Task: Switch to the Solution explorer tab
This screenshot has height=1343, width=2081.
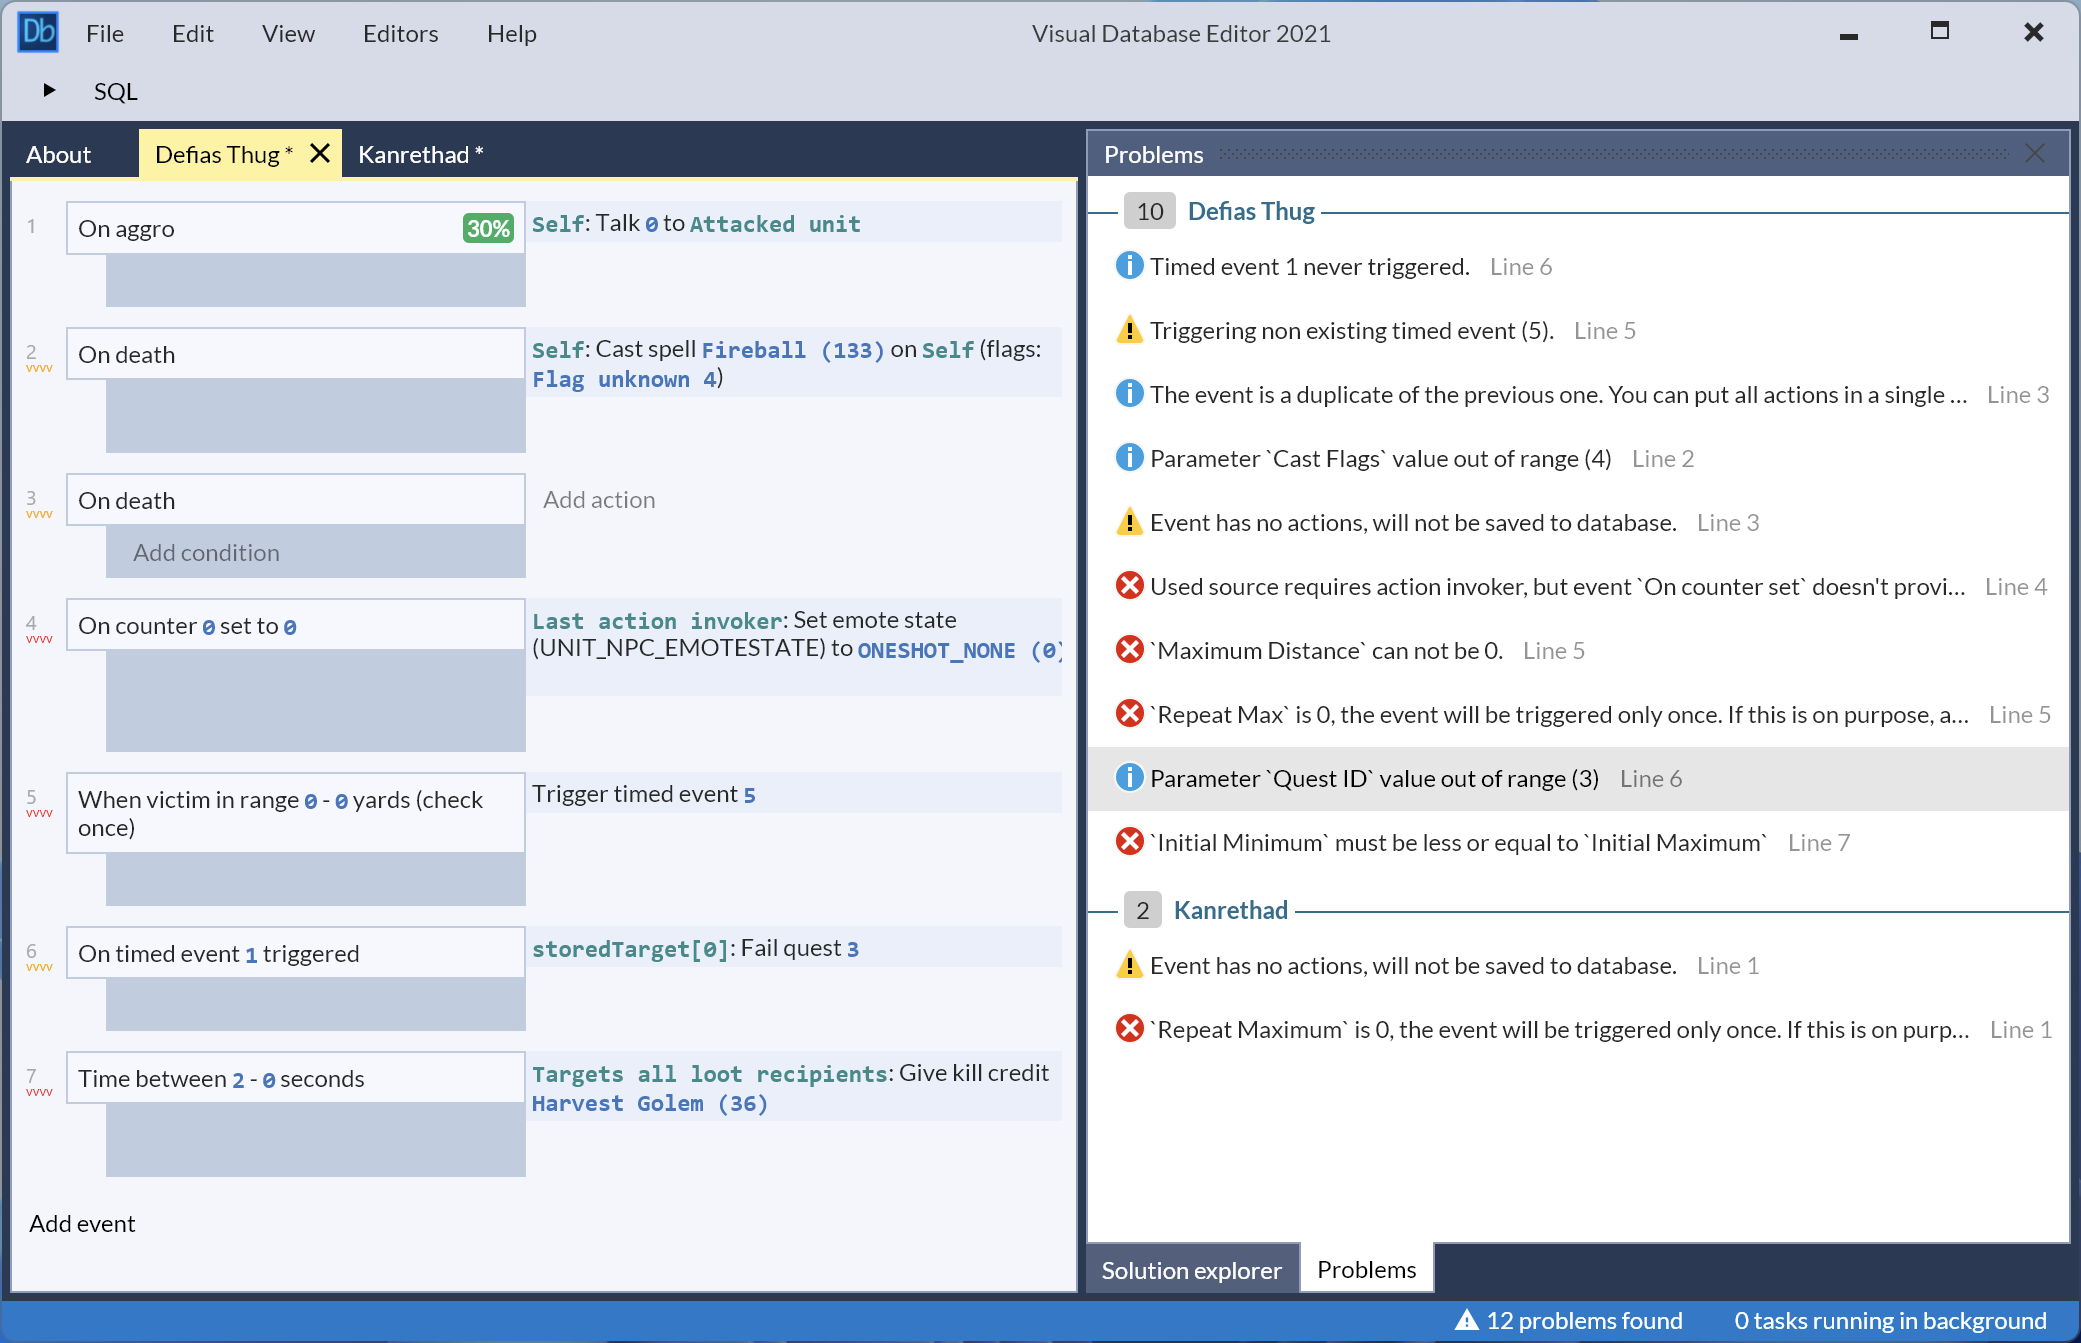Action: 1191,1269
